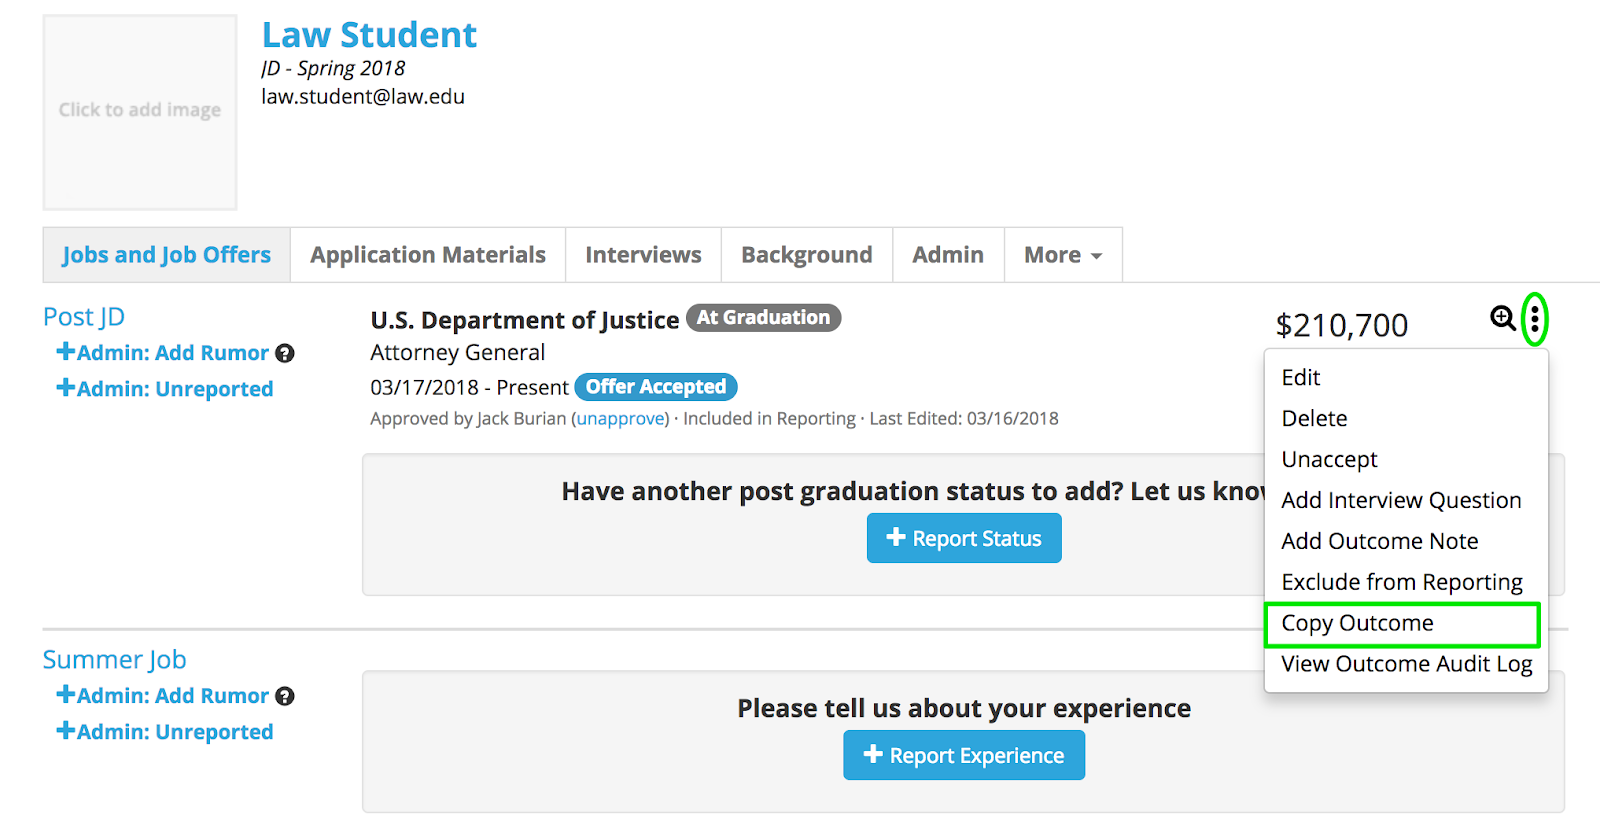Click Exclude from Reporting menu entry

tap(1402, 582)
